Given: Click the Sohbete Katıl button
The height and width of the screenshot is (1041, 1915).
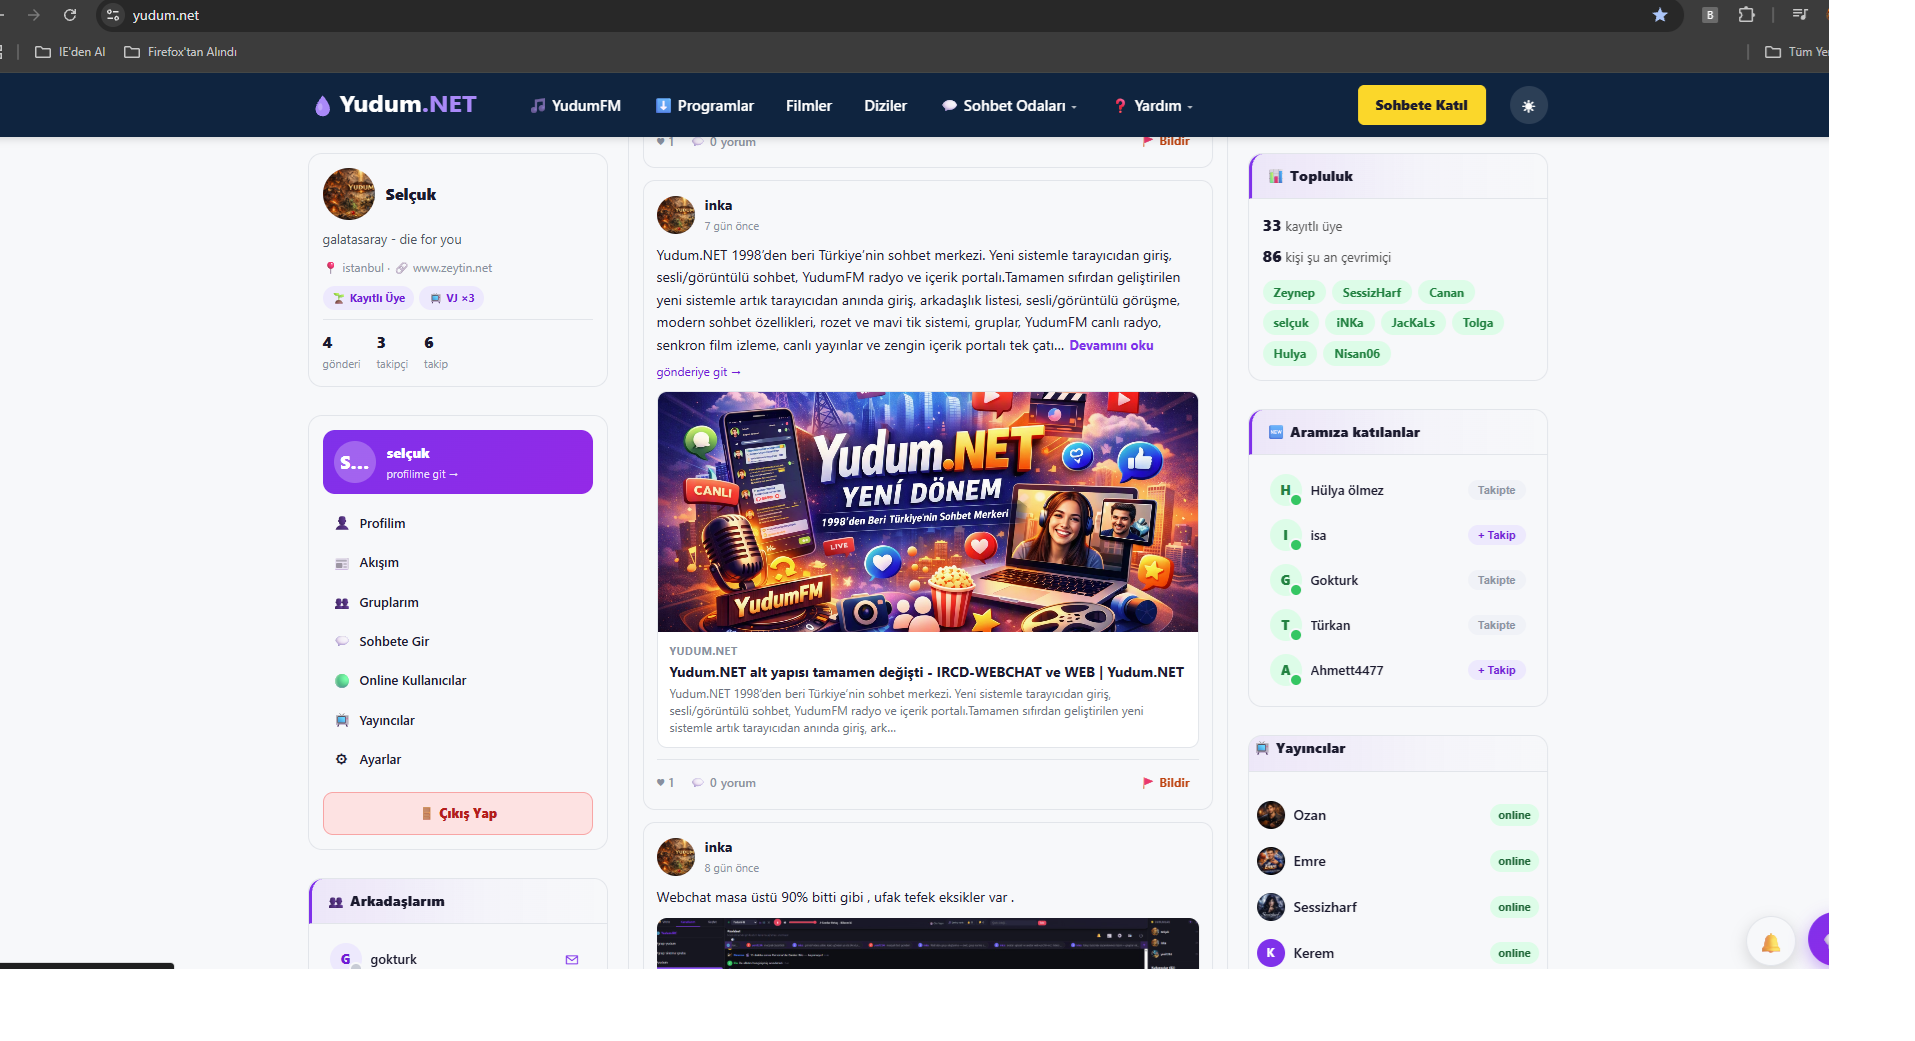Looking at the screenshot, I should 1421,105.
